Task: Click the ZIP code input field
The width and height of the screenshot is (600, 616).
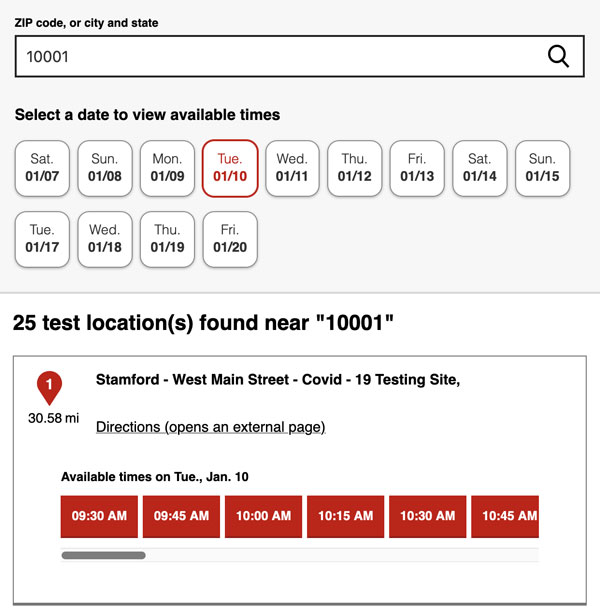Action: coord(280,57)
